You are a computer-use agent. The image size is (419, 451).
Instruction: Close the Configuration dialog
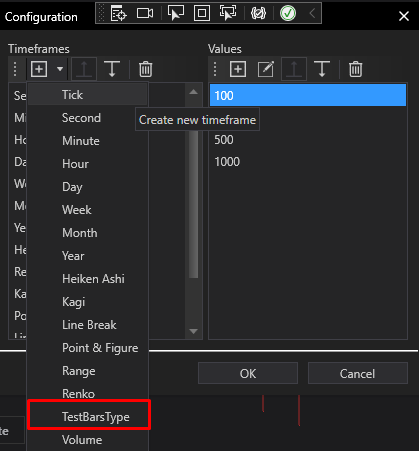click(x=404, y=16)
